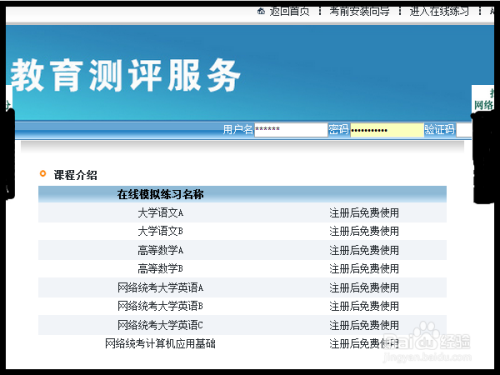
Task: Click 注册后免费使用 for 大学英语C
Action: point(364,325)
